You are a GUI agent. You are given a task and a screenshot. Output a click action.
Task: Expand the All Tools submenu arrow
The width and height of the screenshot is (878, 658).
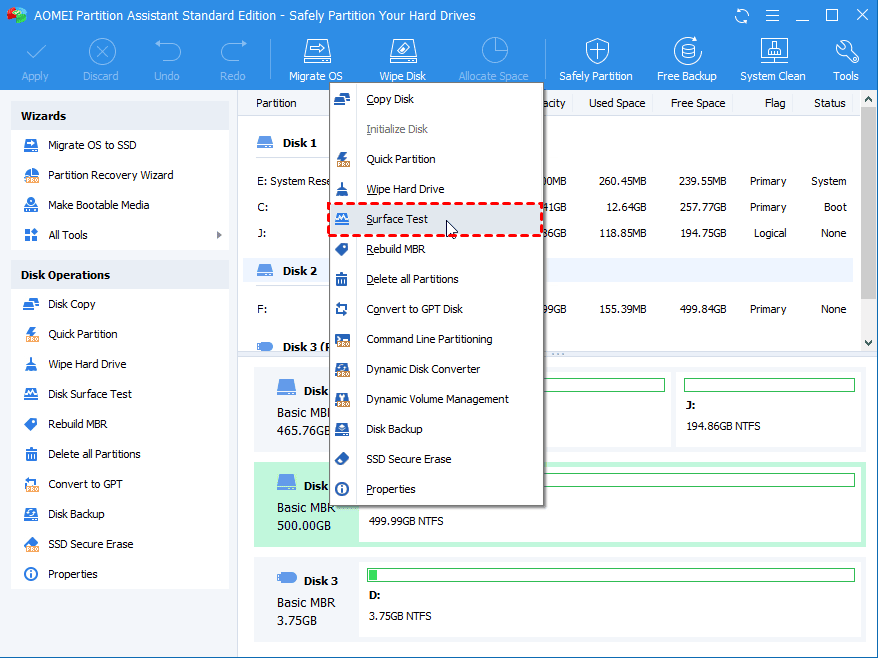pyautogui.click(x=219, y=235)
